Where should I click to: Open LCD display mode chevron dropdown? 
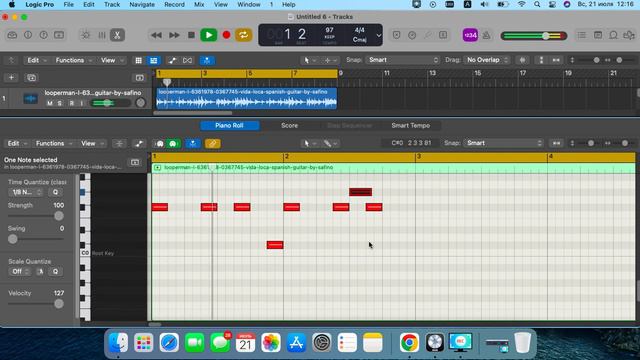(379, 36)
